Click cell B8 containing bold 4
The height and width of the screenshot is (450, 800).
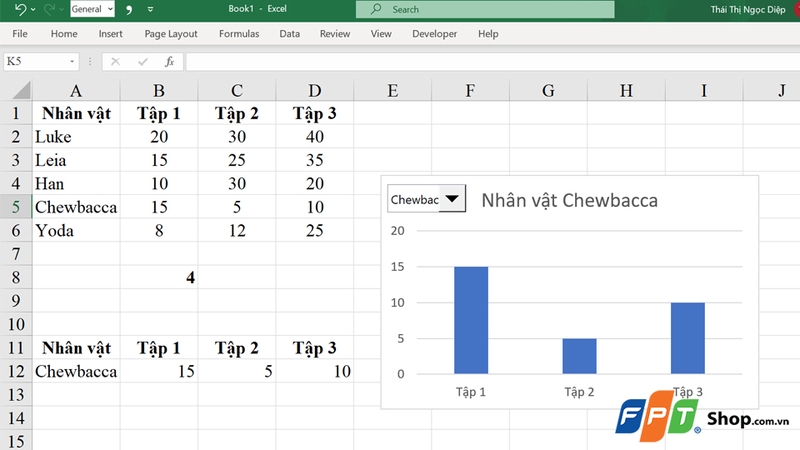(x=159, y=278)
